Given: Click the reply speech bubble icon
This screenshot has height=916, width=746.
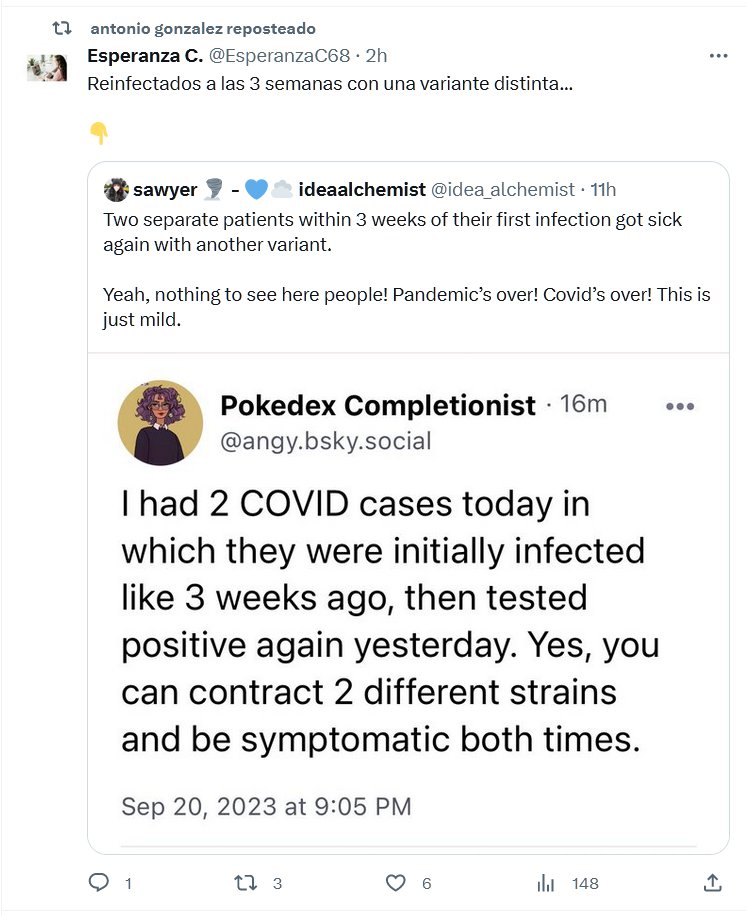Looking at the screenshot, I should (x=98, y=883).
